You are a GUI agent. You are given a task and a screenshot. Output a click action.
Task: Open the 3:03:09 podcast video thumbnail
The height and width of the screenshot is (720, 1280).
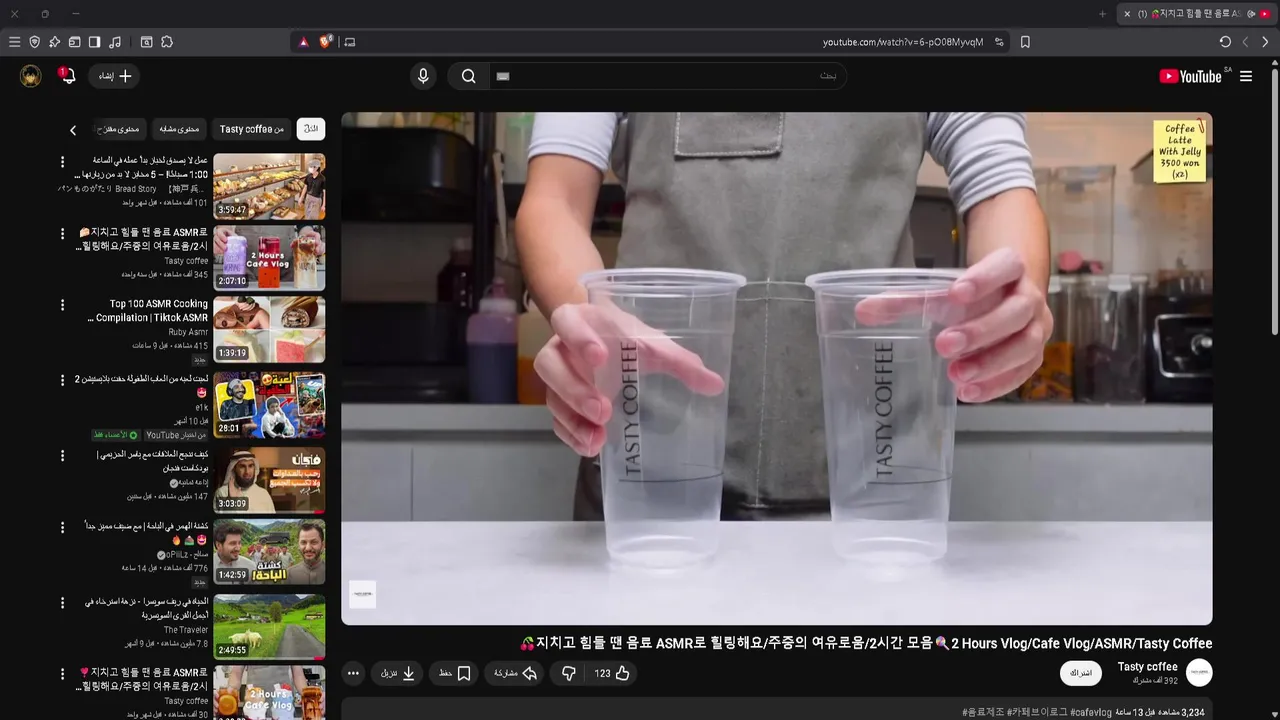269,480
